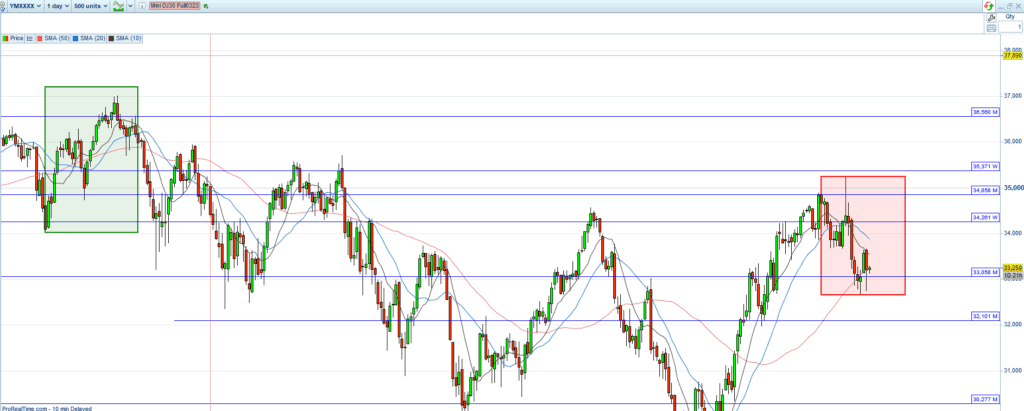The height and width of the screenshot is (411, 1024).
Task: Toggle the SMA (10) indicator label
Action: click(x=122, y=38)
